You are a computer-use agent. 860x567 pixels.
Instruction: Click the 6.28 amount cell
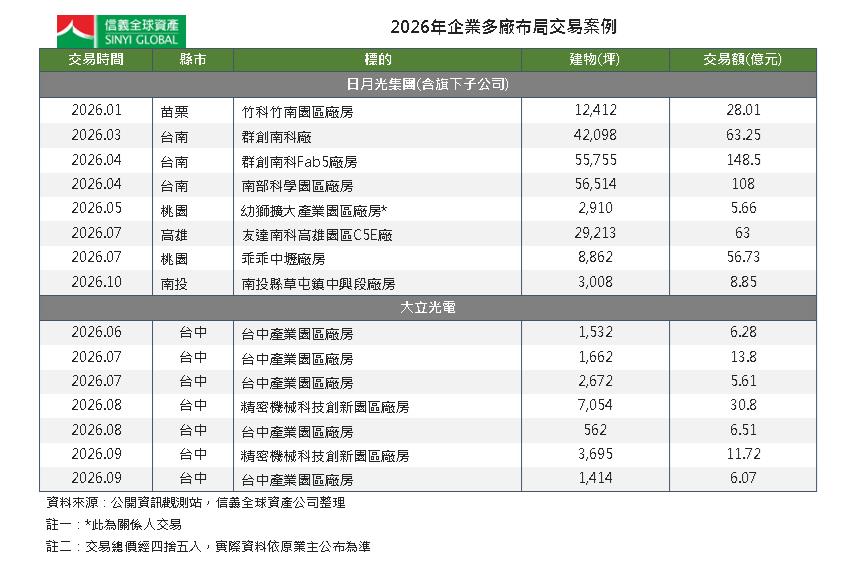pyautogui.click(x=743, y=332)
